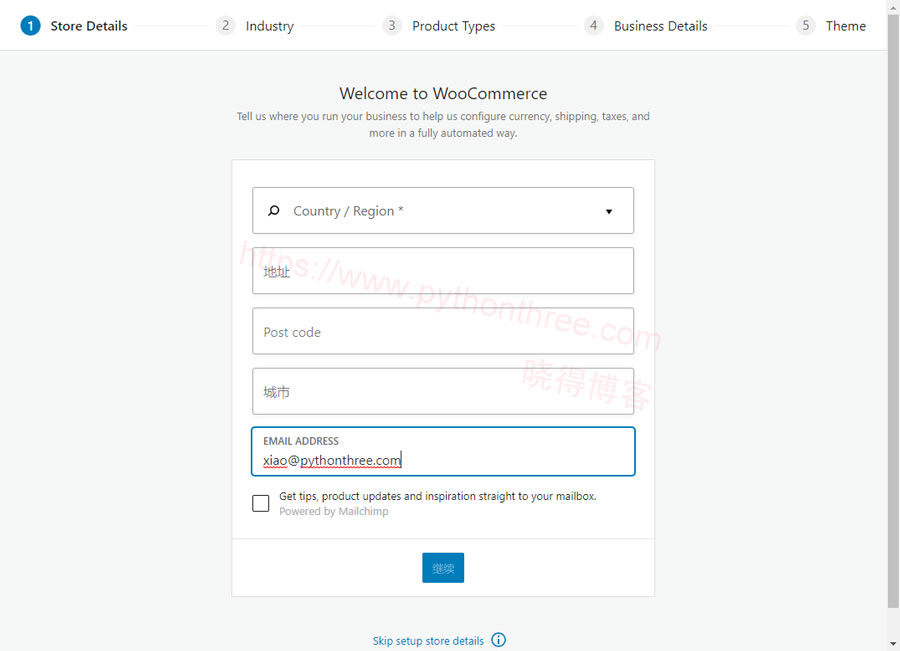Click the blue 继续 continue button
Screen dimensions: 900x651
point(443,568)
